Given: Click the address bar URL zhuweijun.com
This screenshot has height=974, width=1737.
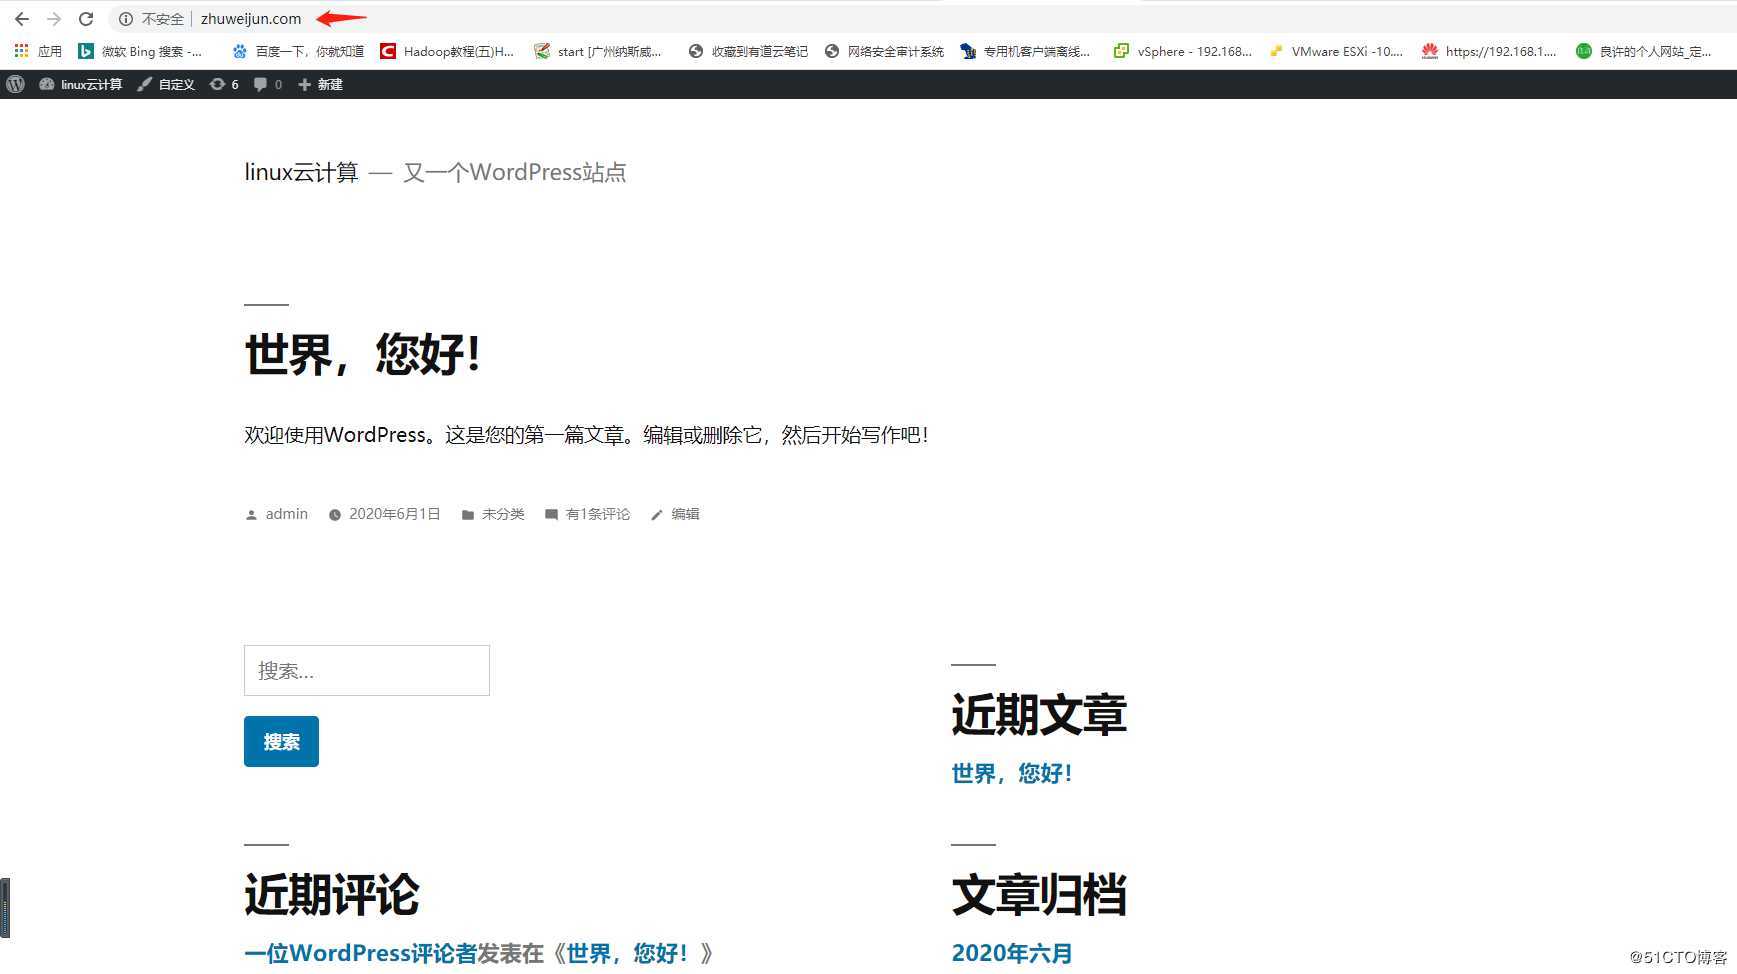Looking at the screenshot, I should [251, 19].
